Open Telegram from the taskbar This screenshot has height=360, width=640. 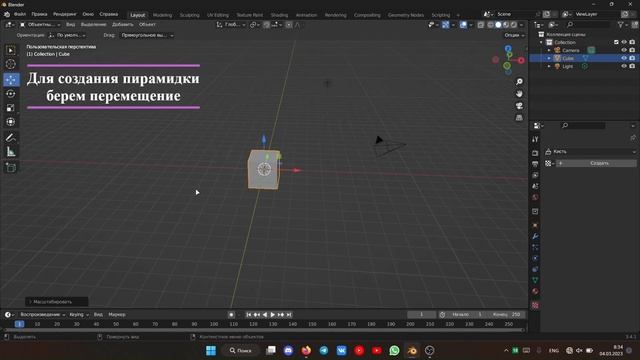(324, 351)
